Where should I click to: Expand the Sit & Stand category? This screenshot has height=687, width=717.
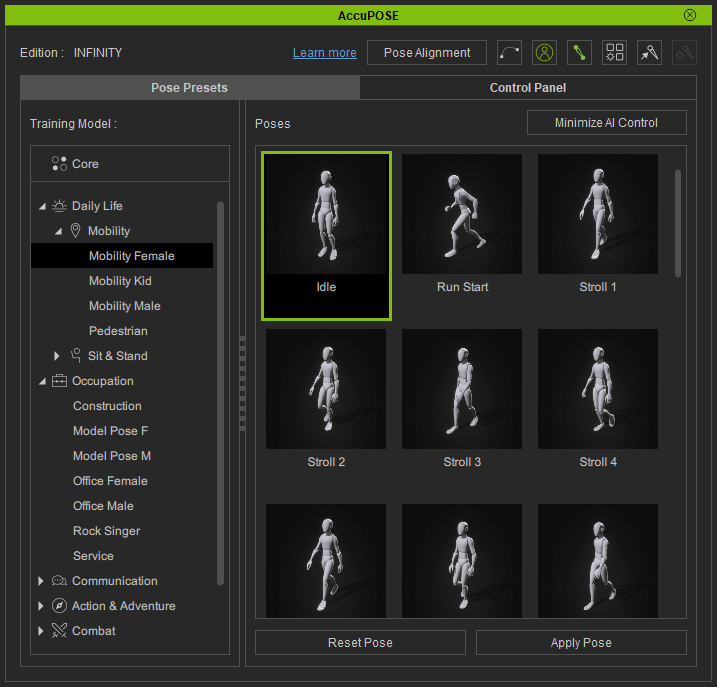[x=56, y=356]
